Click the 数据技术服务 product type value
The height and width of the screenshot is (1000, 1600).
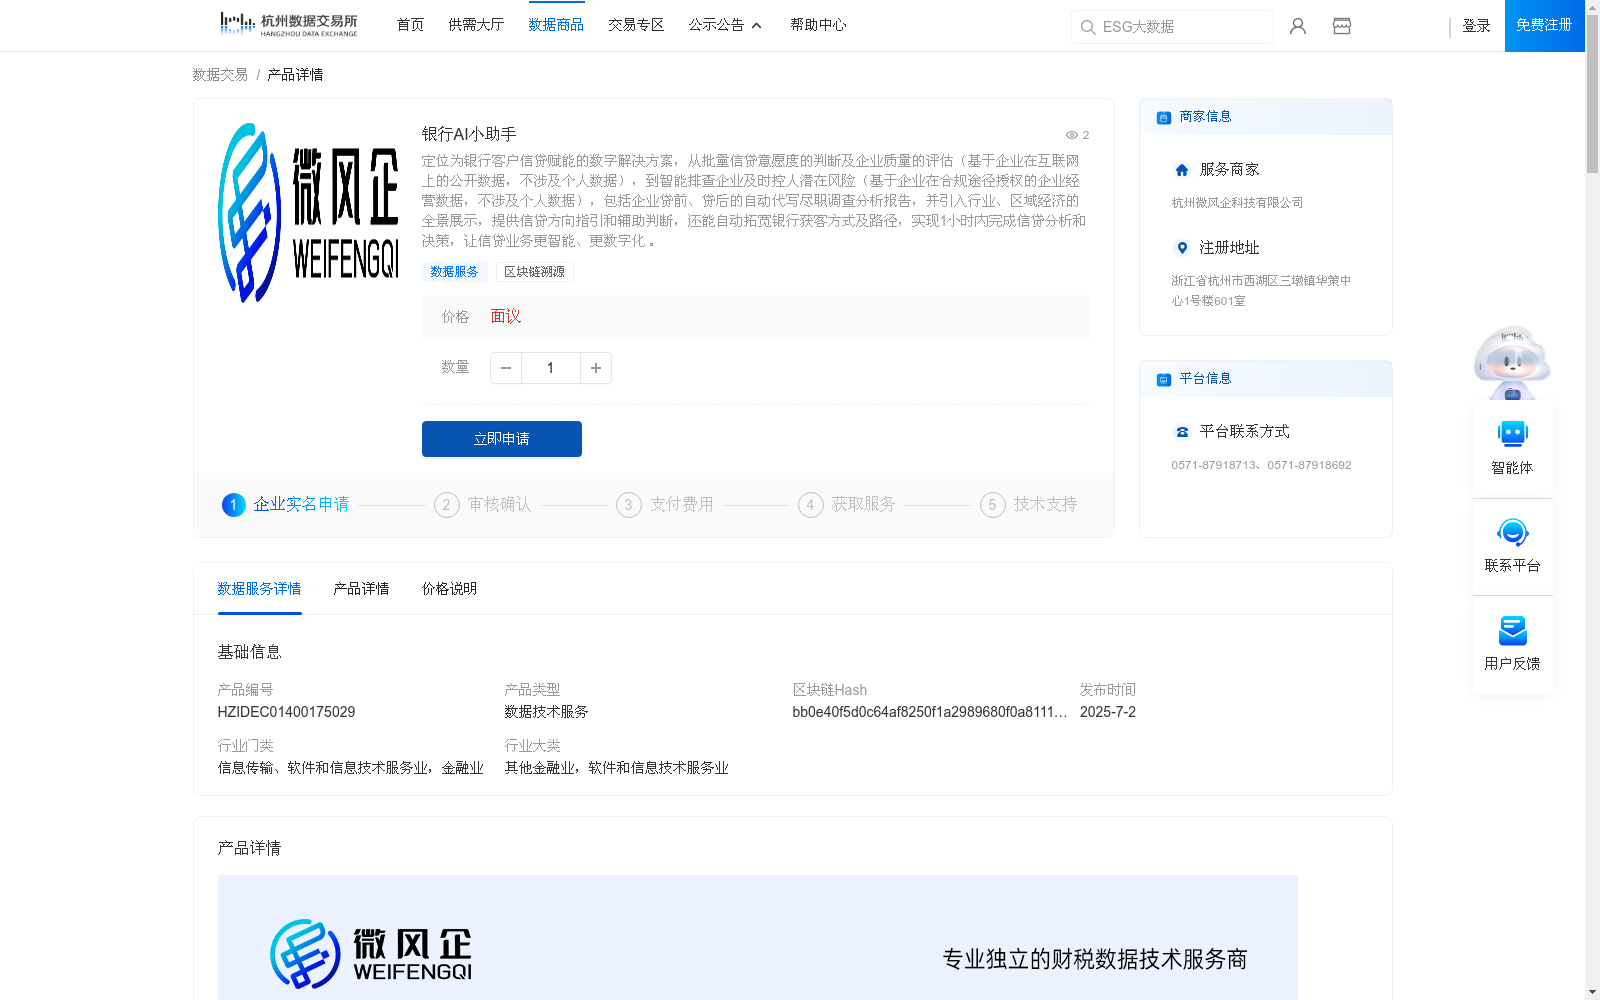pyautogui.click(x=547, y=712)
